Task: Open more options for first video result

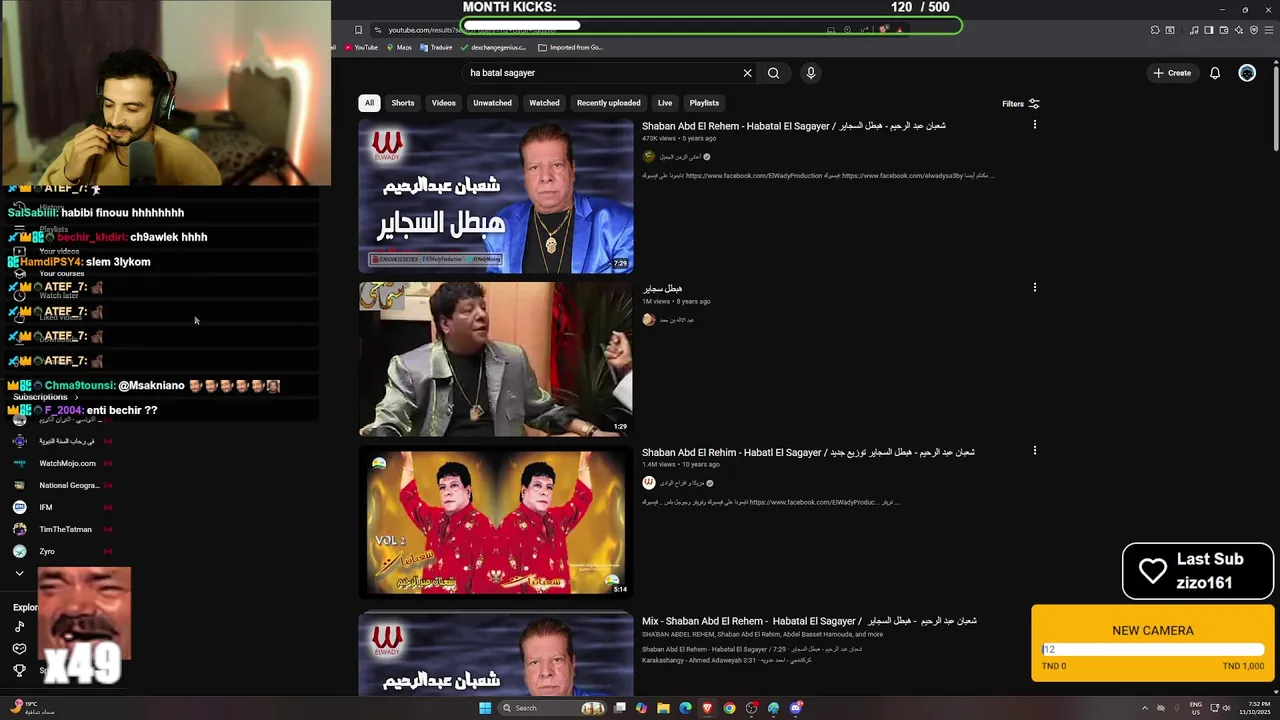Action: (1034, 125)
